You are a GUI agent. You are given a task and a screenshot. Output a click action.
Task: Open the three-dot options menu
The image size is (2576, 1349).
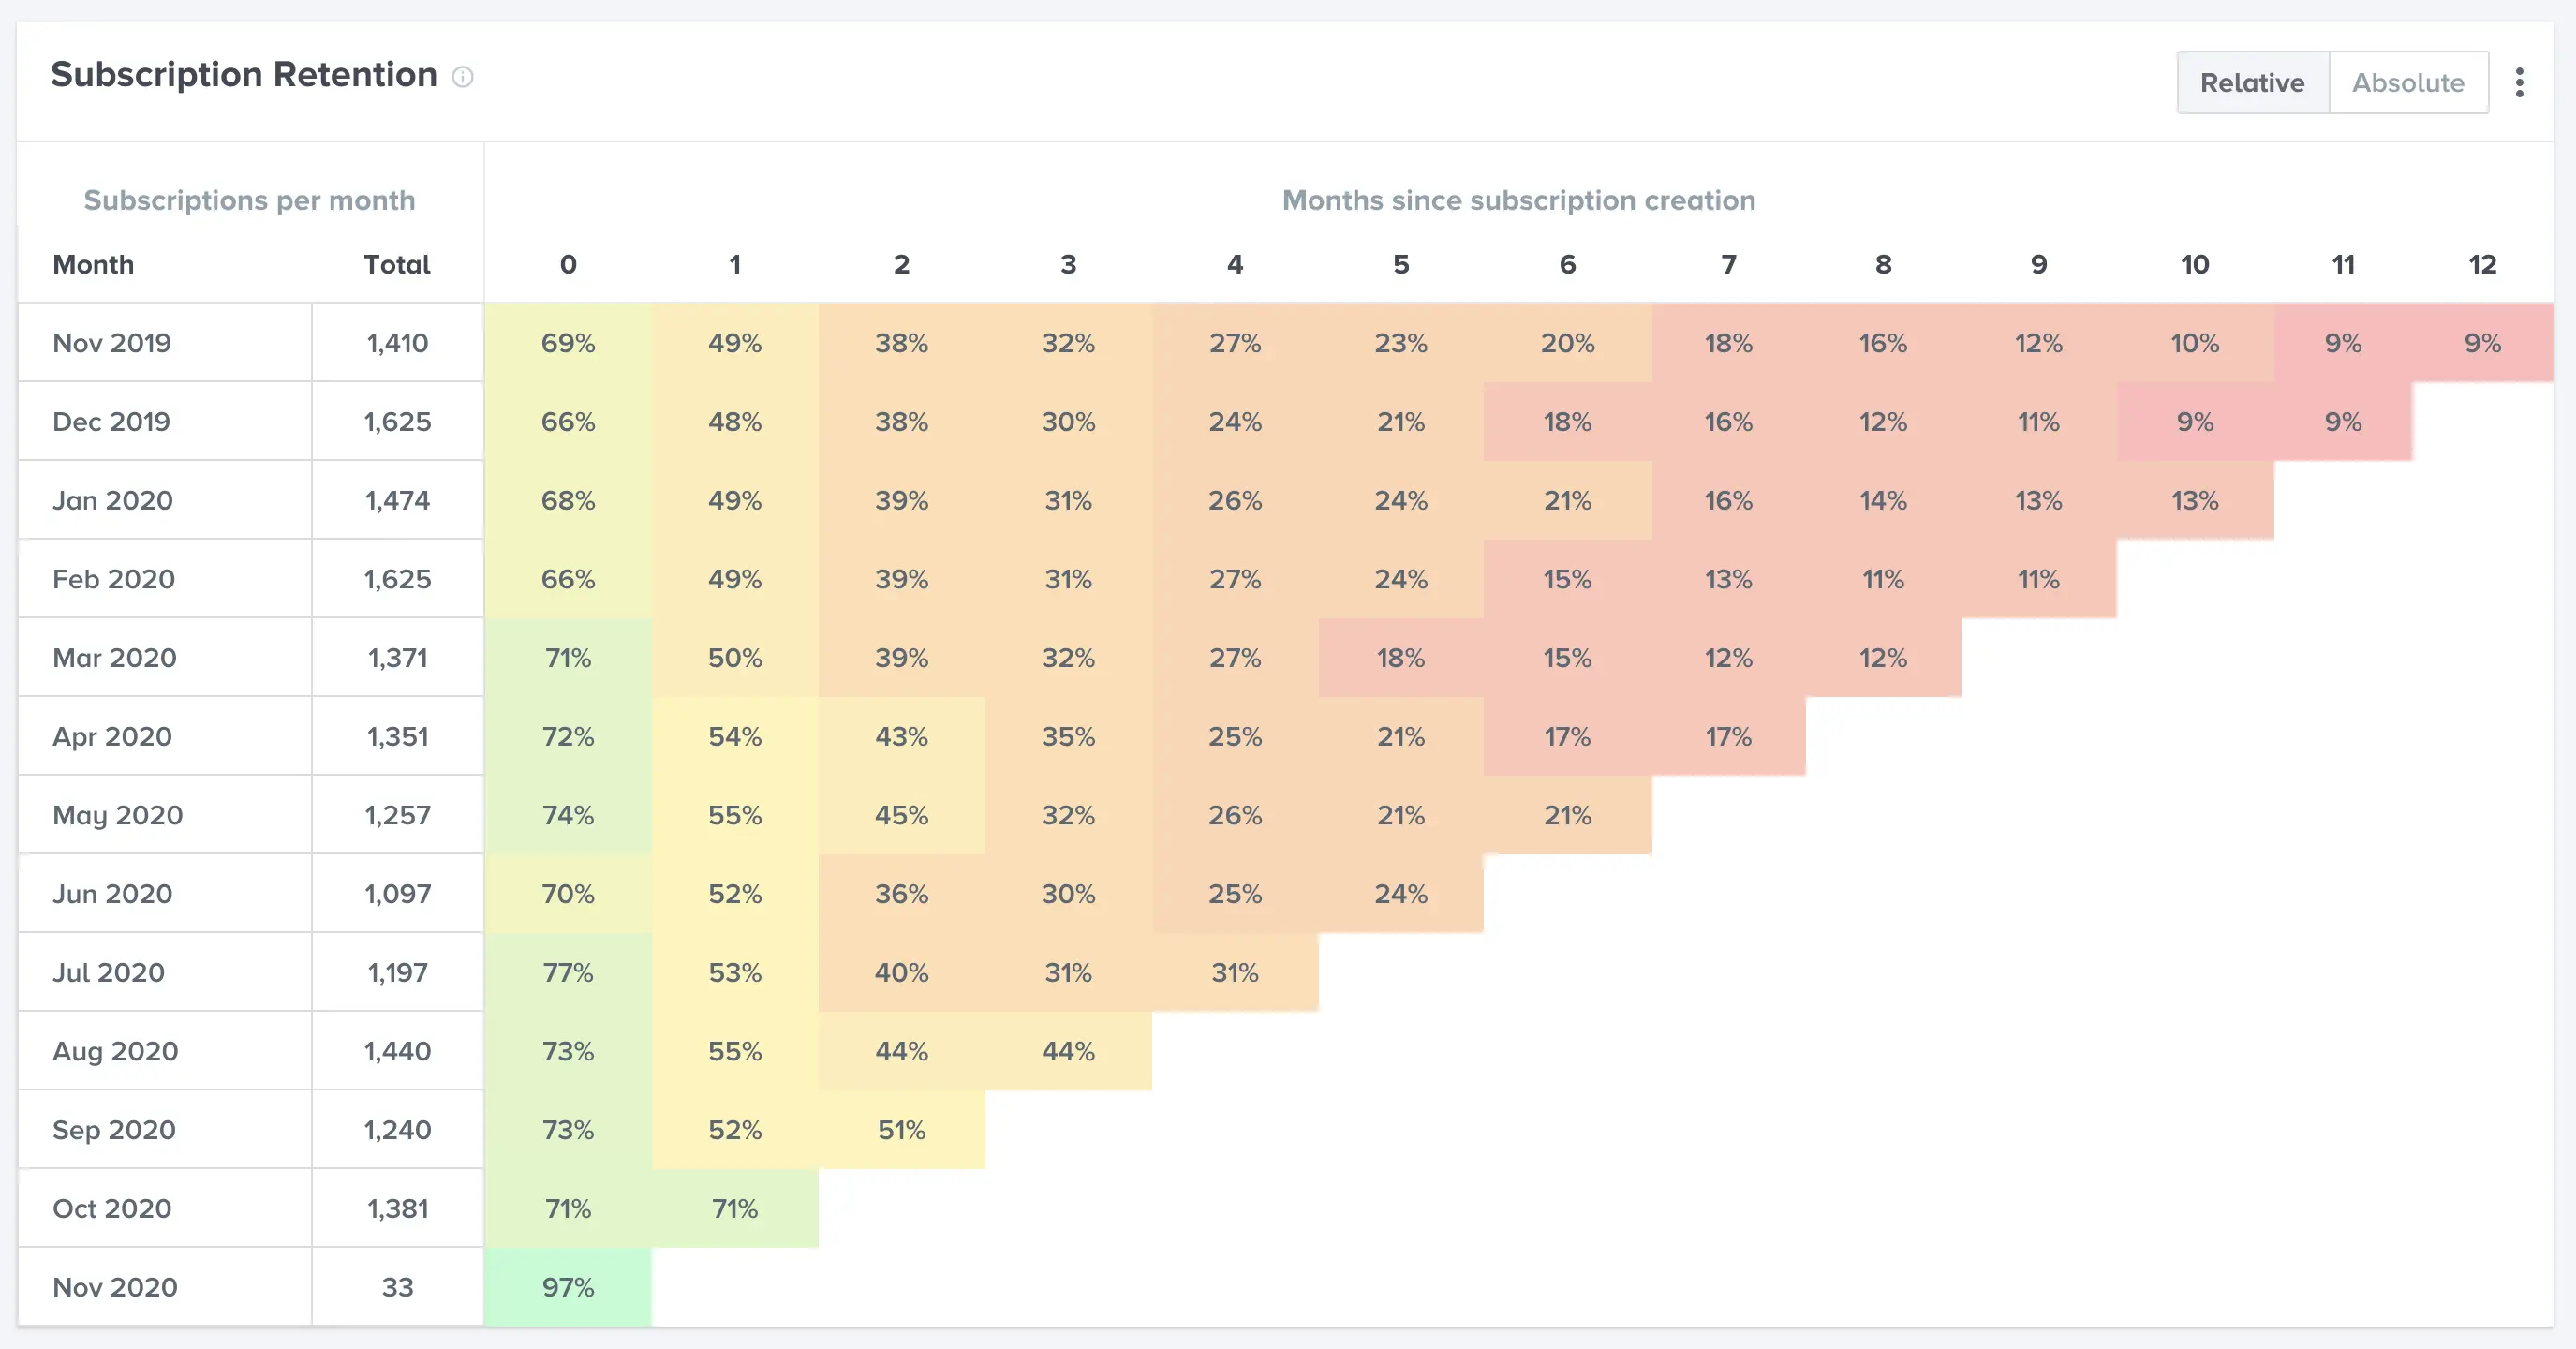click(2520, 83)
